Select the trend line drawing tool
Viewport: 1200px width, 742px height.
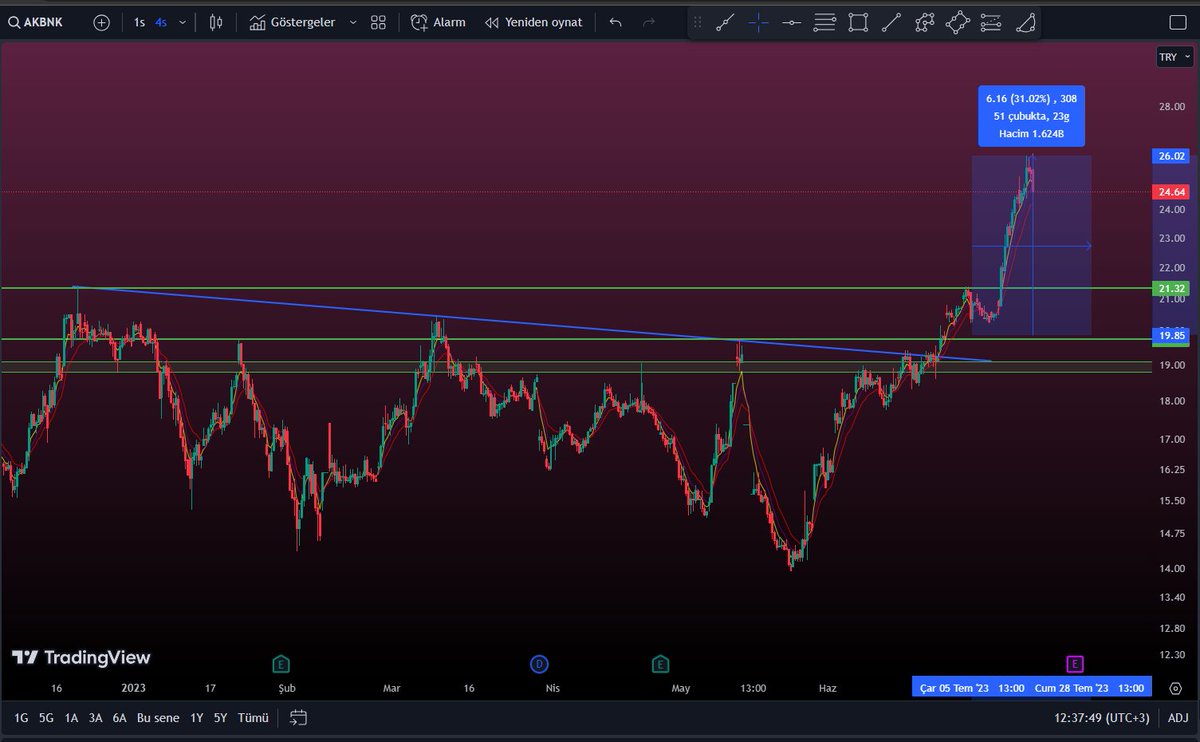pos(726,22)
